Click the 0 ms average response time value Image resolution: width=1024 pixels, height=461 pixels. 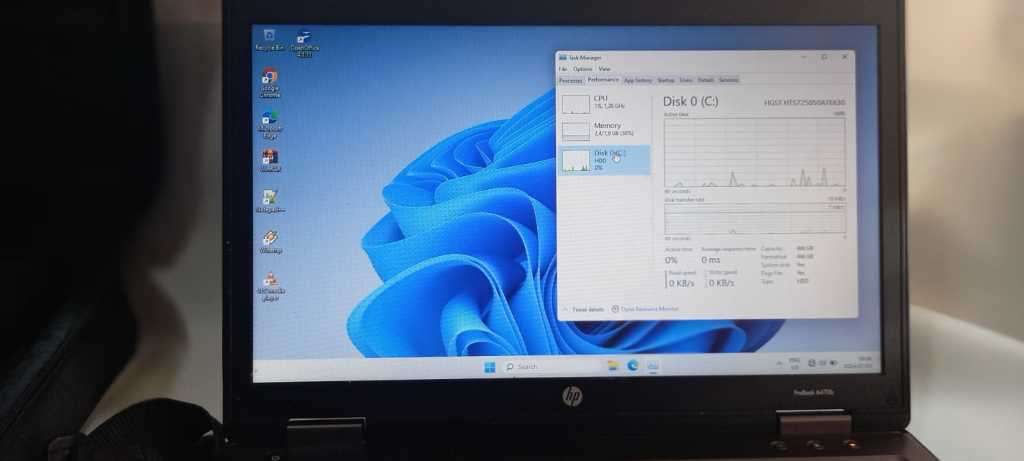[x=711, y=260]
